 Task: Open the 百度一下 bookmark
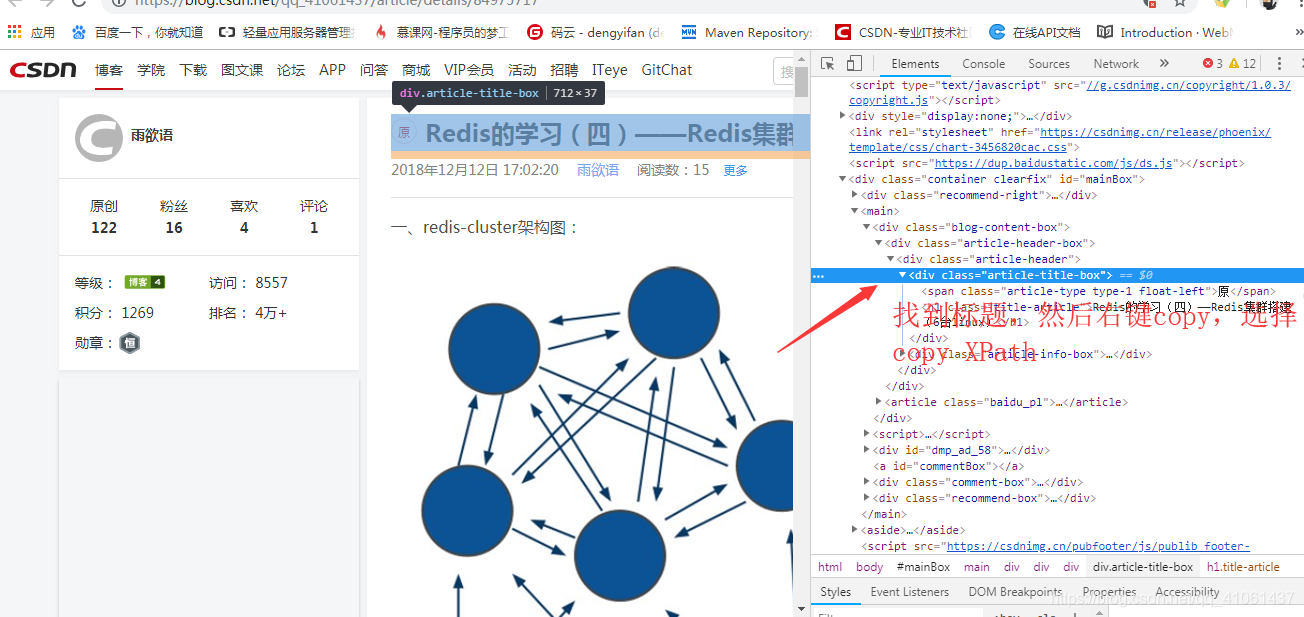[x=140, y=31]
